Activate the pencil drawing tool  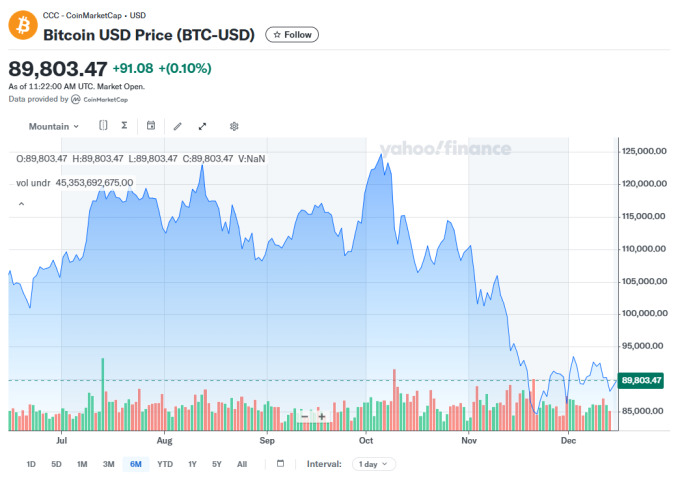point(177,126)
